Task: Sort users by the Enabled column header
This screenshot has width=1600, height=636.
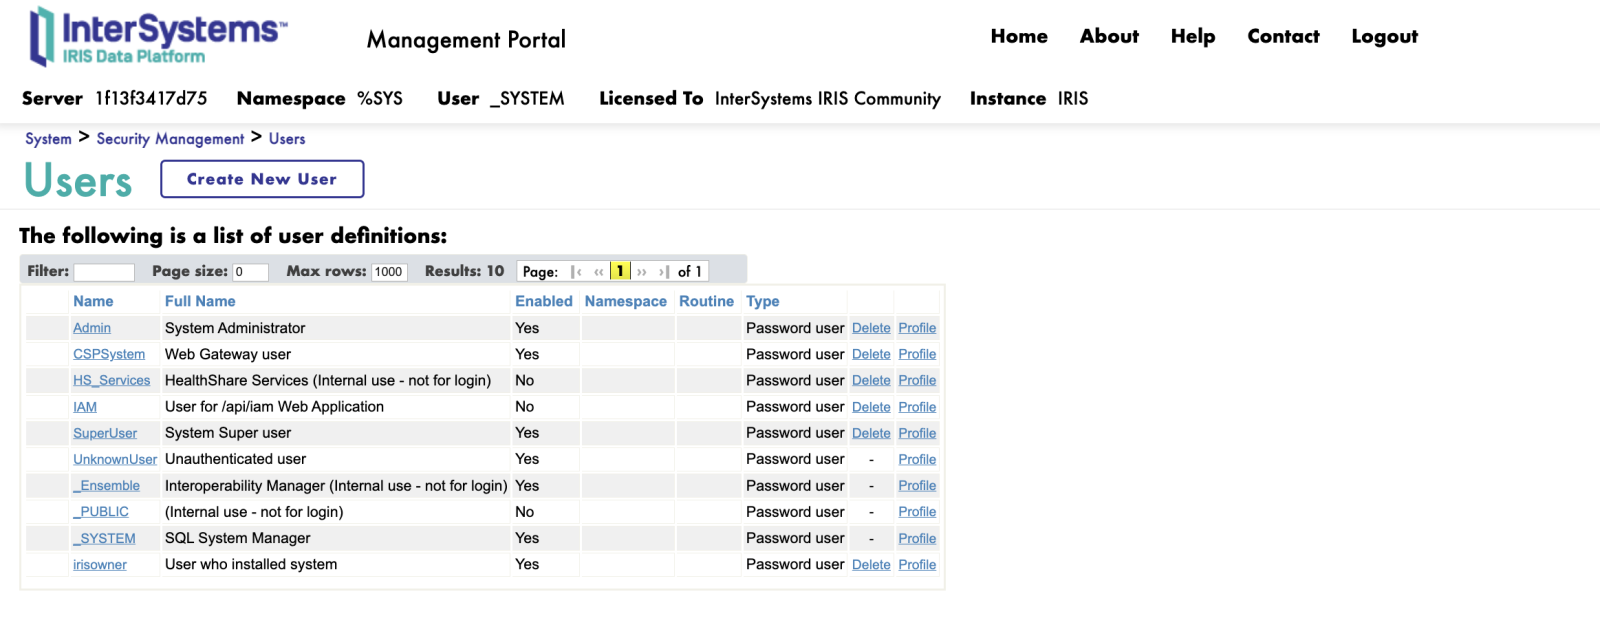Action: click(543, 301)
